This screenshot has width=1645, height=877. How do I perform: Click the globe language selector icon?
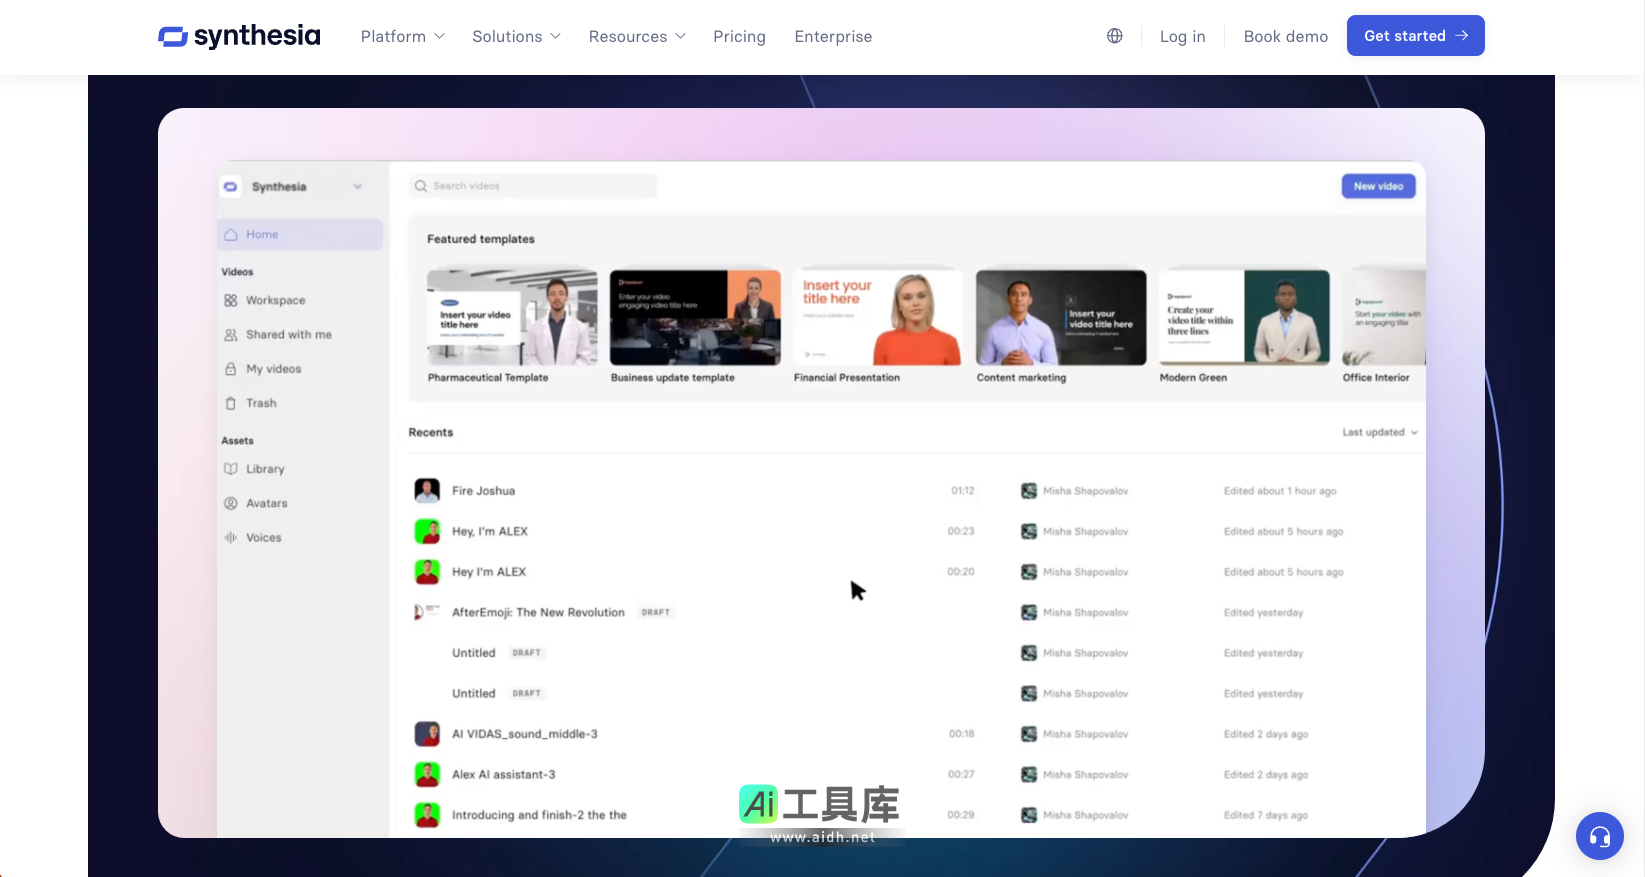pos(1114,36)
